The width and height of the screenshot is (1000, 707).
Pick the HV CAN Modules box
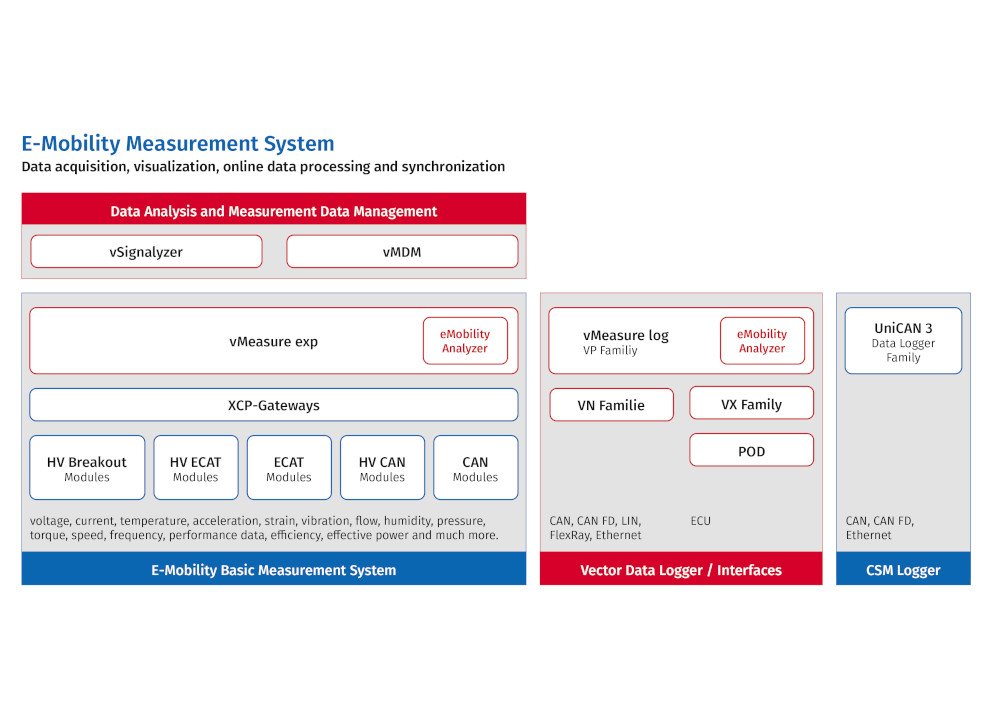[x=382, y=468]
